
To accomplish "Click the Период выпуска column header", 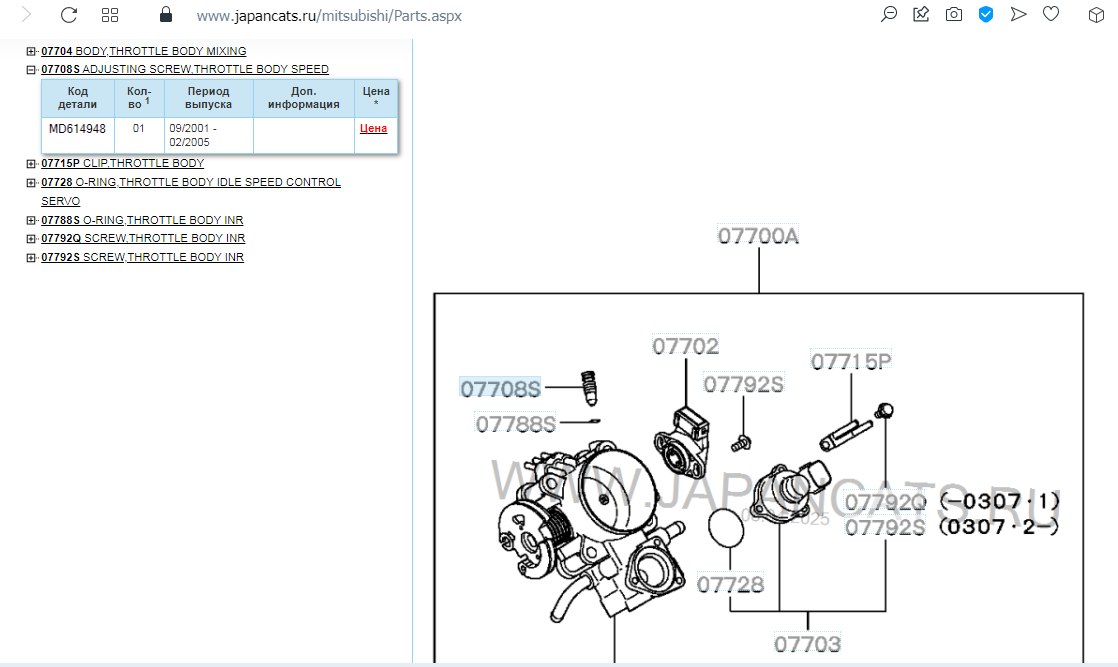I will click(x=208, y=98).
